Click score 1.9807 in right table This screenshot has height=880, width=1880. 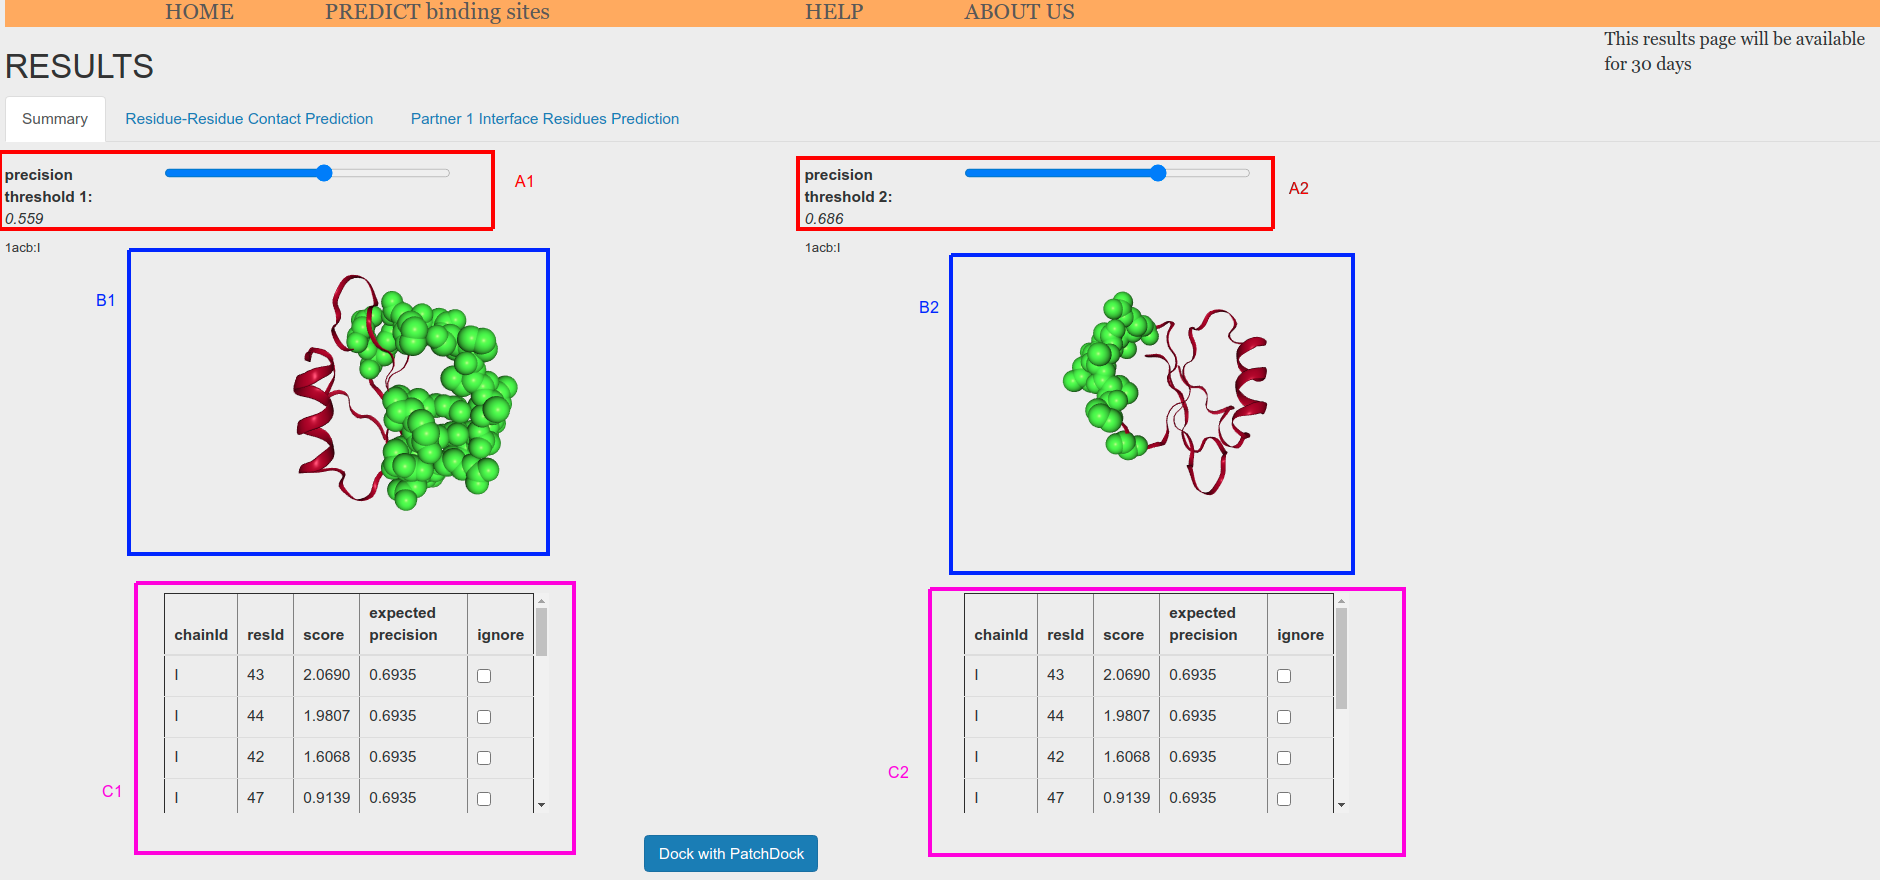tap(1126, 716)
